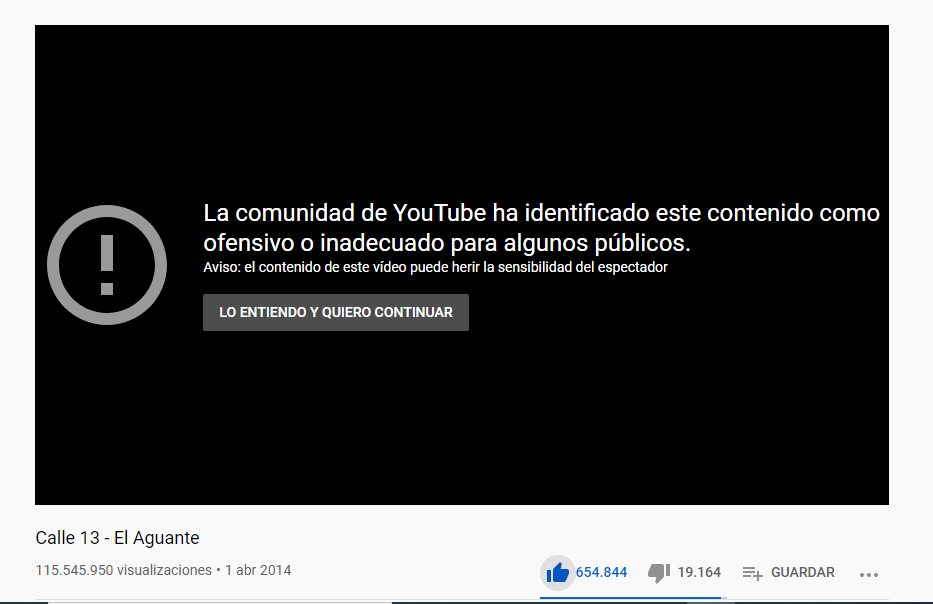Click the add-to-playlist save icon
Viewport: 933px width, 604px height.
tap(752, 573)
